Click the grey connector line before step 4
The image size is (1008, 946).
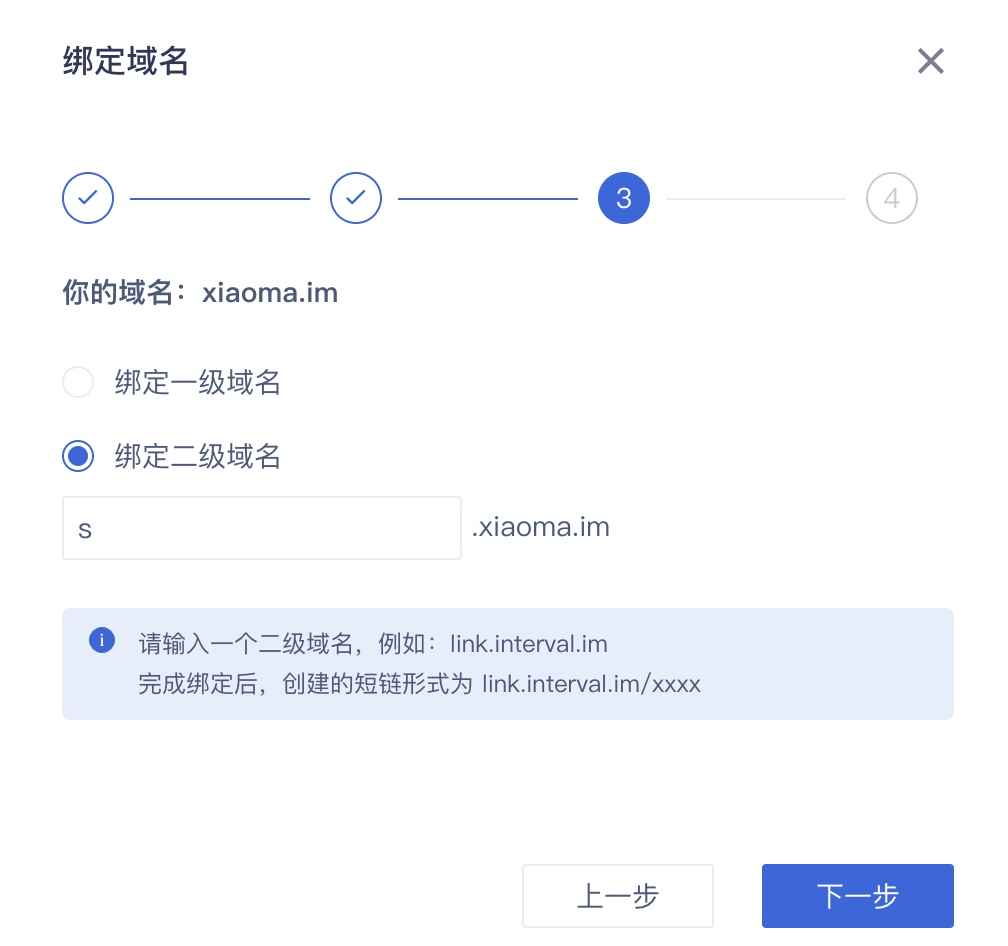[756, 198]
